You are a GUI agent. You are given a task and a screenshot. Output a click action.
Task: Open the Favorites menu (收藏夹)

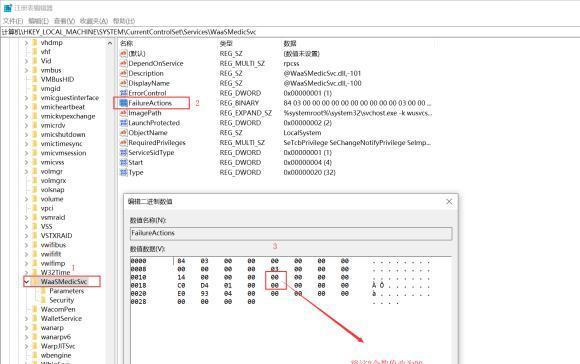tap(94, 21)
